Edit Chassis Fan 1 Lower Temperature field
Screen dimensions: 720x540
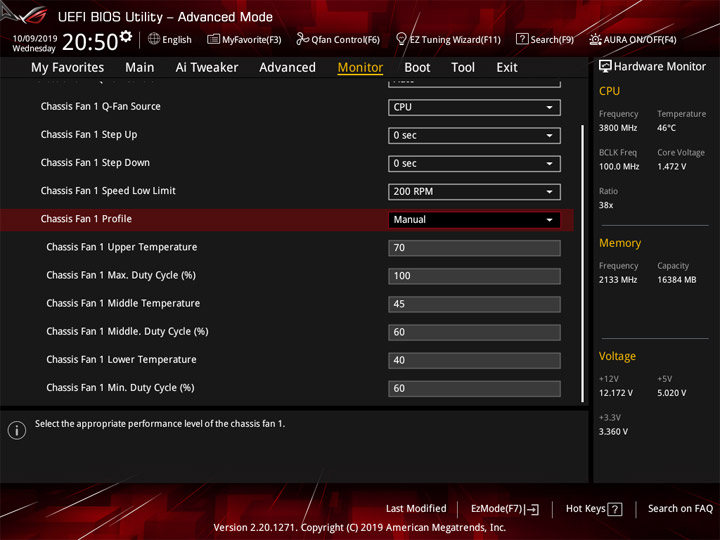474,360
